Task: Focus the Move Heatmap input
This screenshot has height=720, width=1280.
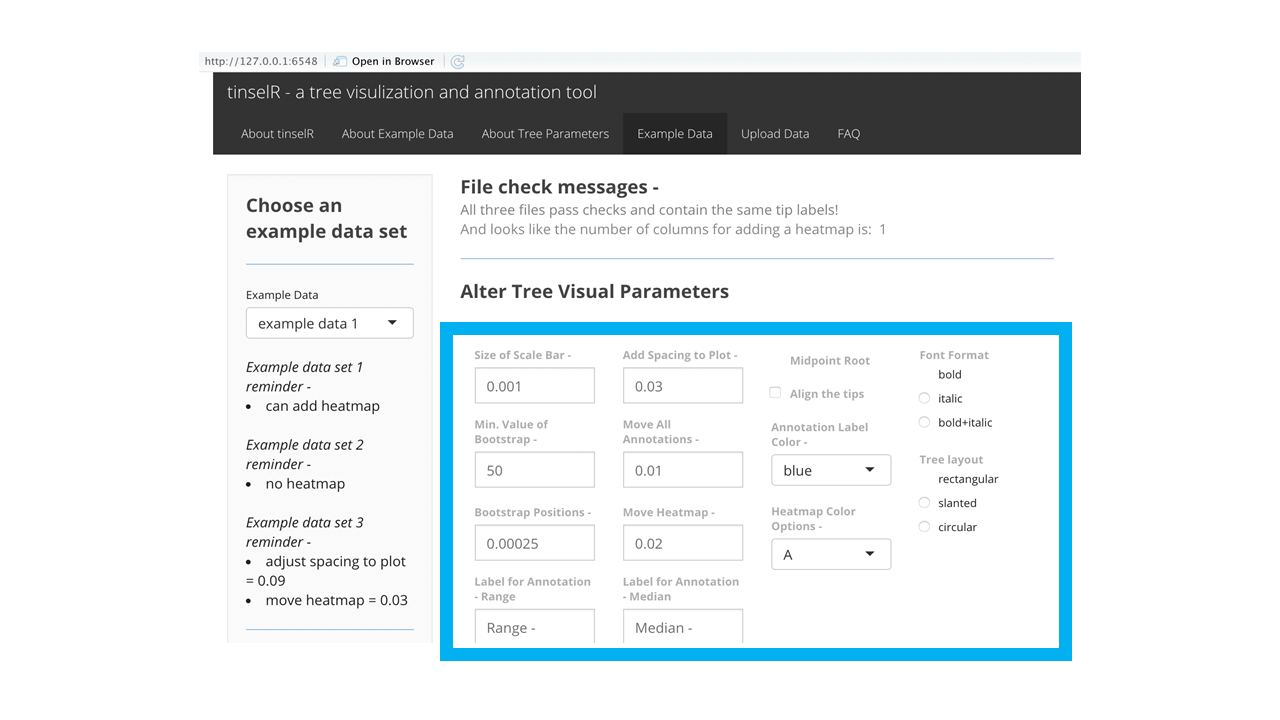Action: pos(683,543)
